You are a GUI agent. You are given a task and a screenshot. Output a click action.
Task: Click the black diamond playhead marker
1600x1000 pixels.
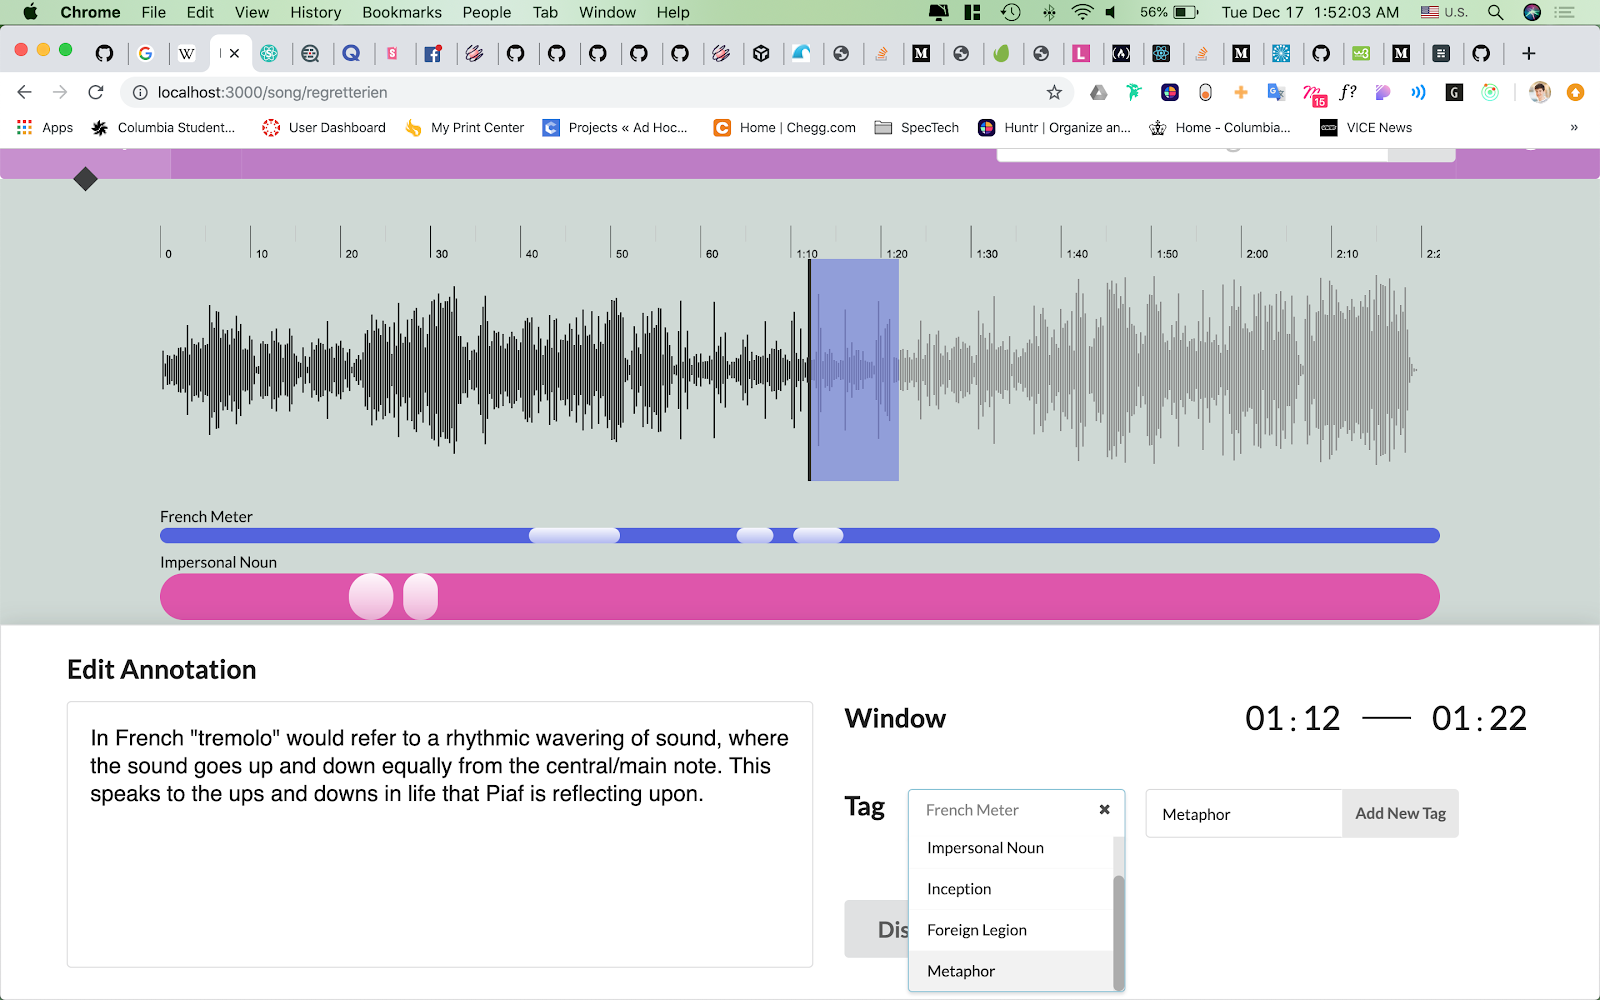[x=85, y=179]
